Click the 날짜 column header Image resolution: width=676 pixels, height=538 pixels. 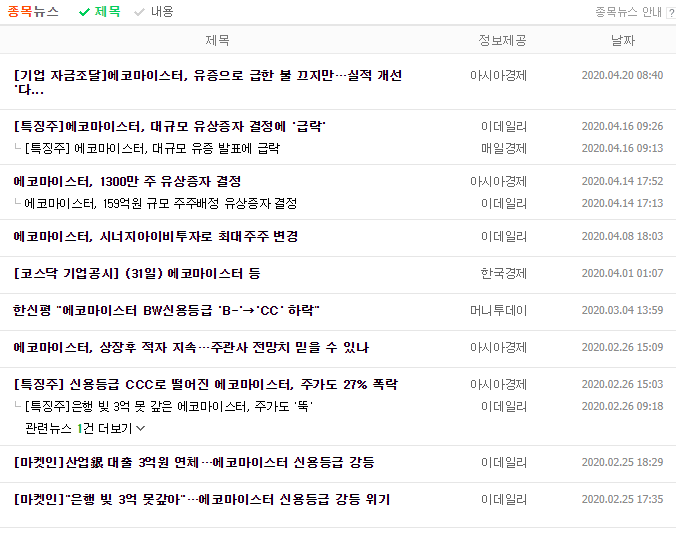tap(623, 40)
